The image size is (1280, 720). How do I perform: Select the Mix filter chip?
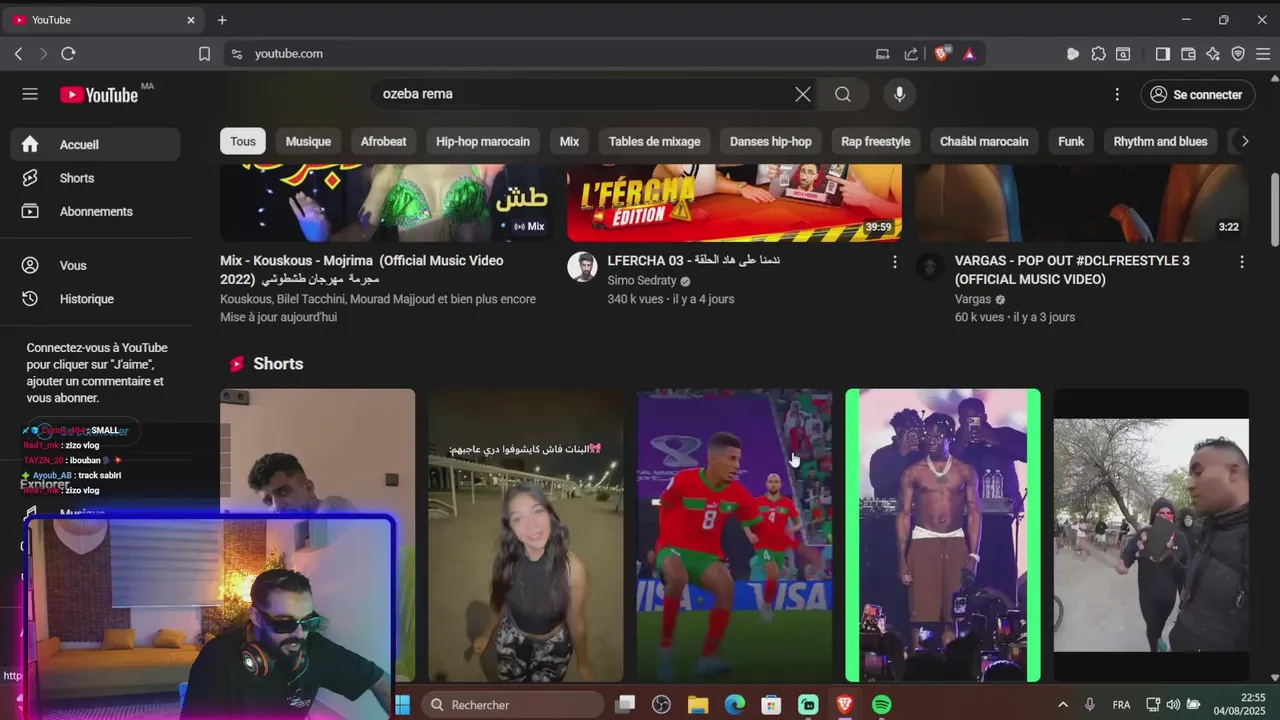(569, 141)
